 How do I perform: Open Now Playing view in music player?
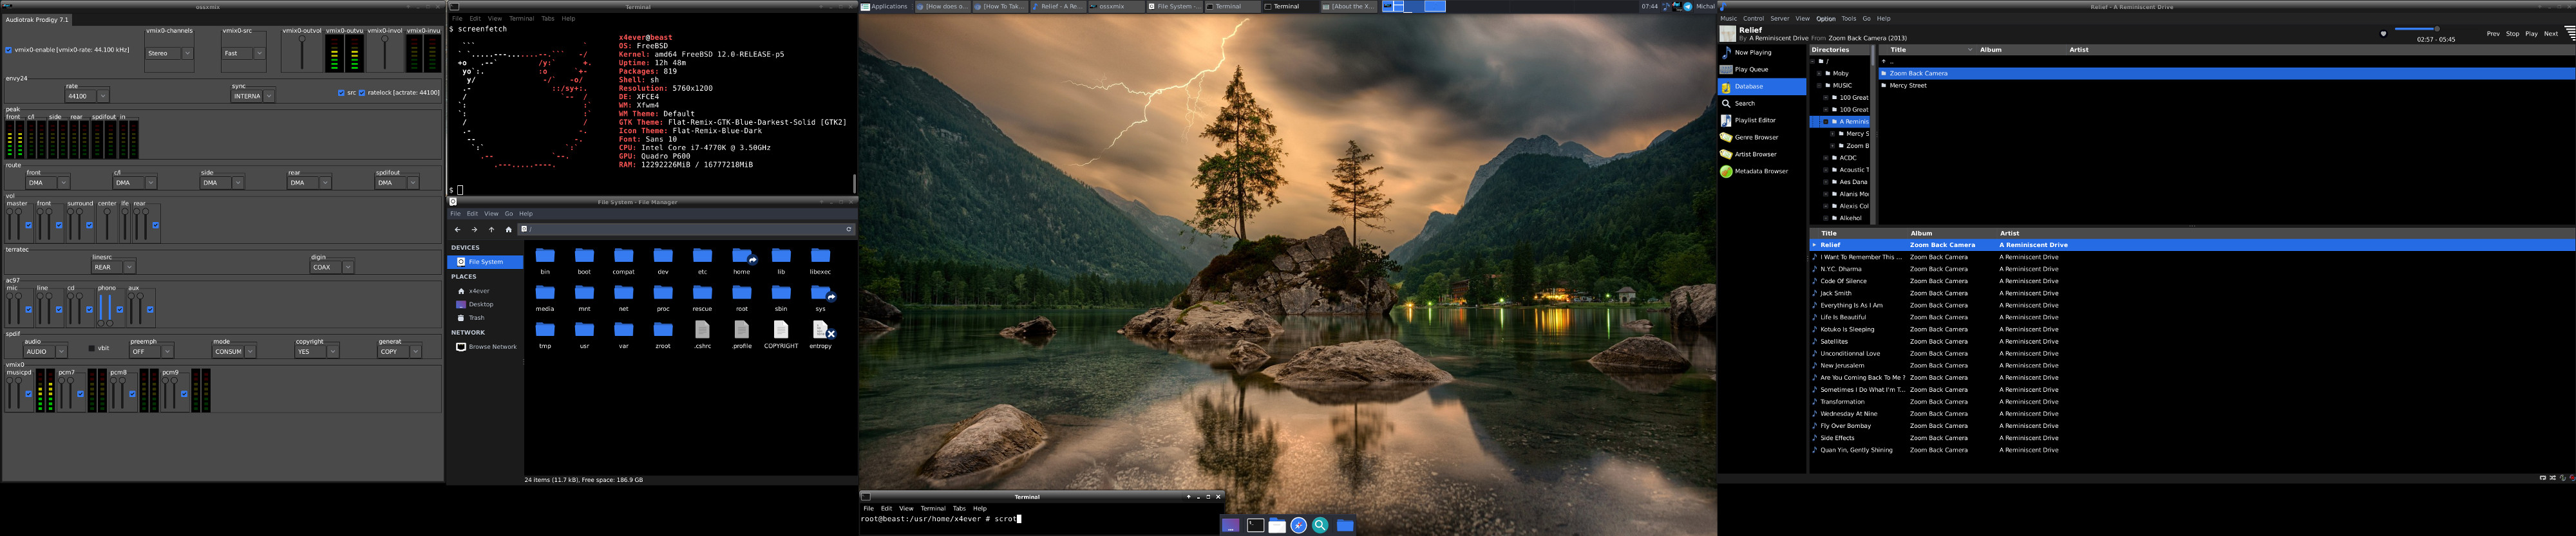point(1761,52)
